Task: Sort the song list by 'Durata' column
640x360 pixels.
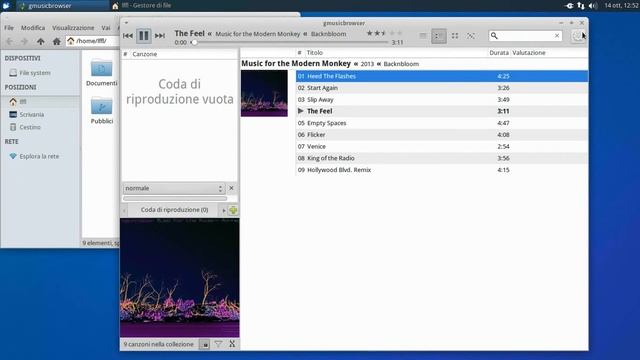Action: 499,53
